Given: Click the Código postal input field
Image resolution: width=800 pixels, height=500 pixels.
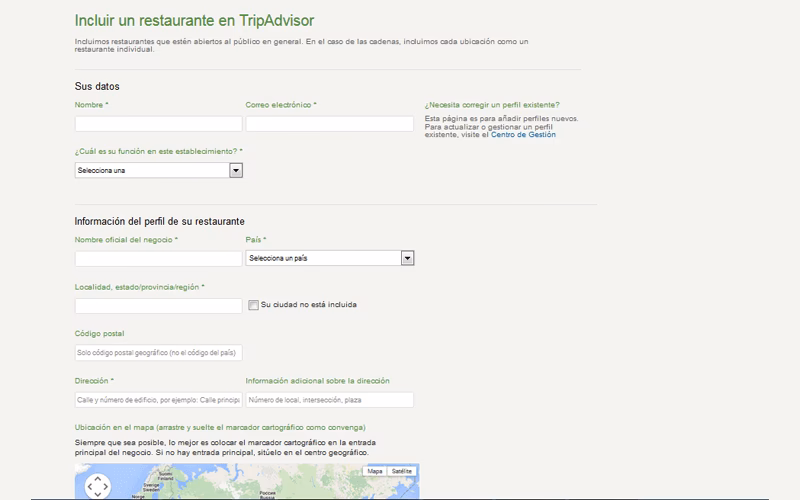Looking at the screenshot, I should pyautogui.click(x=158, y=353).
